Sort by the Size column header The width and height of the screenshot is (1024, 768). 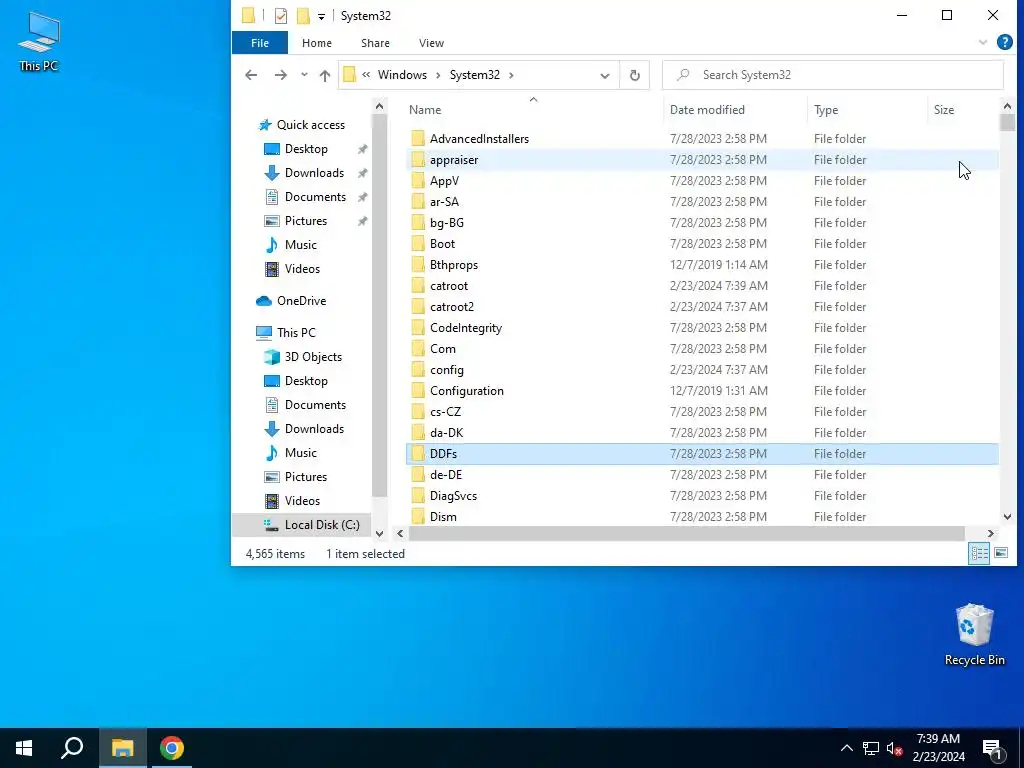(x=963, y=110)
